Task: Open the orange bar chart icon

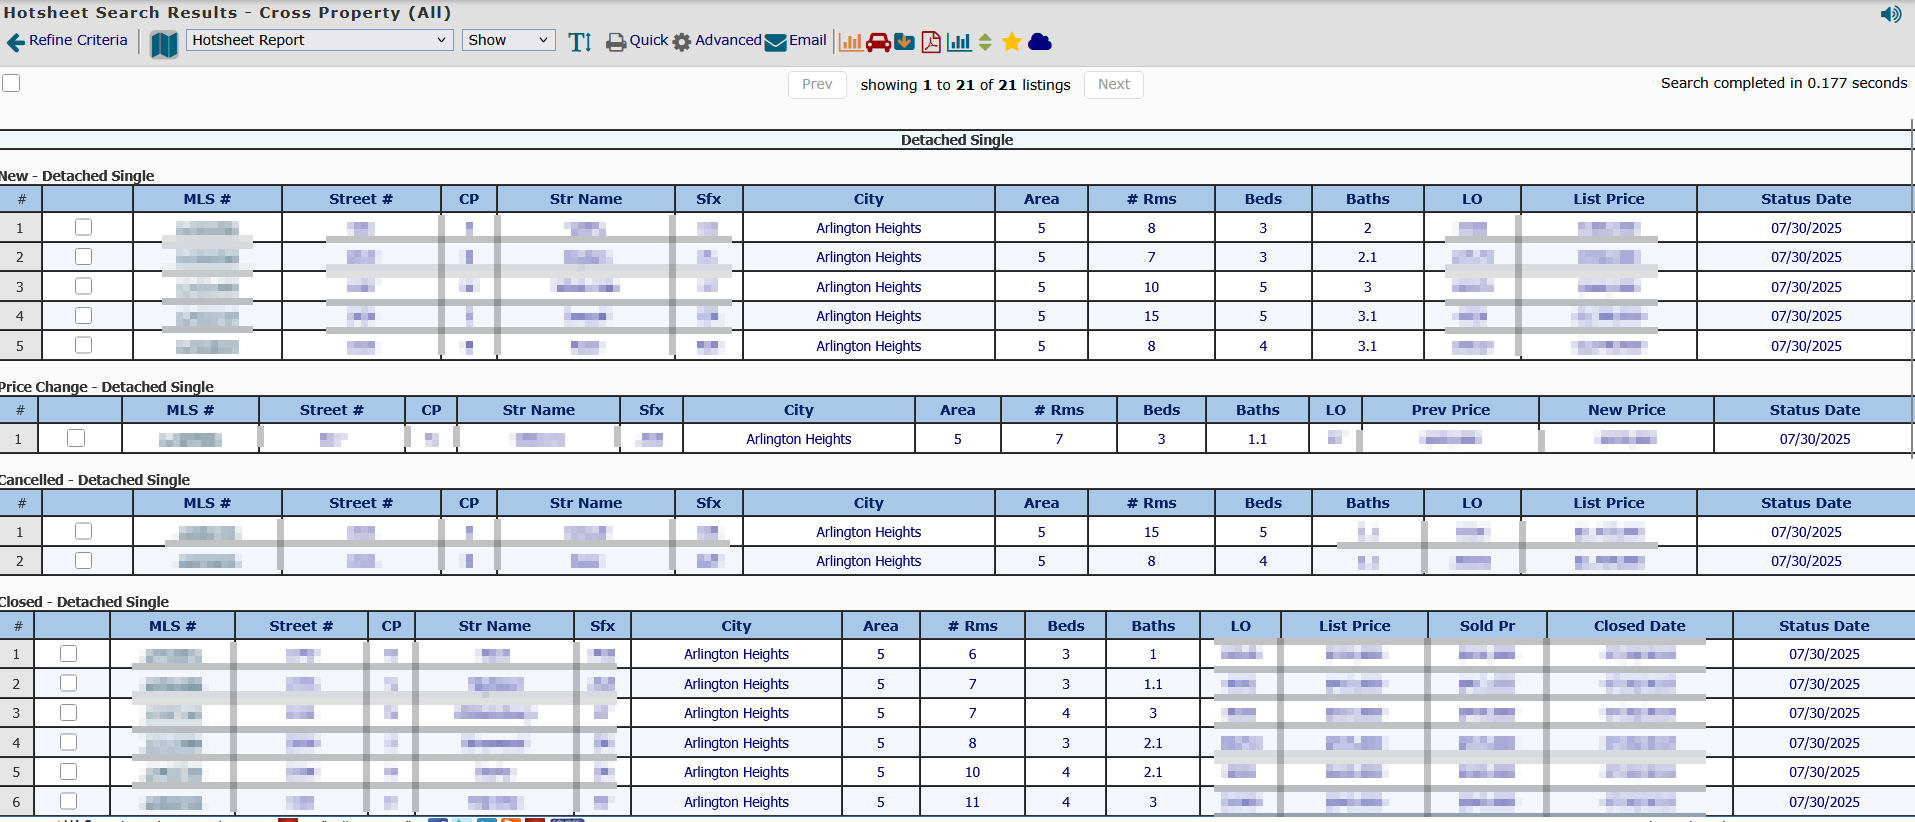Action: 851,42
